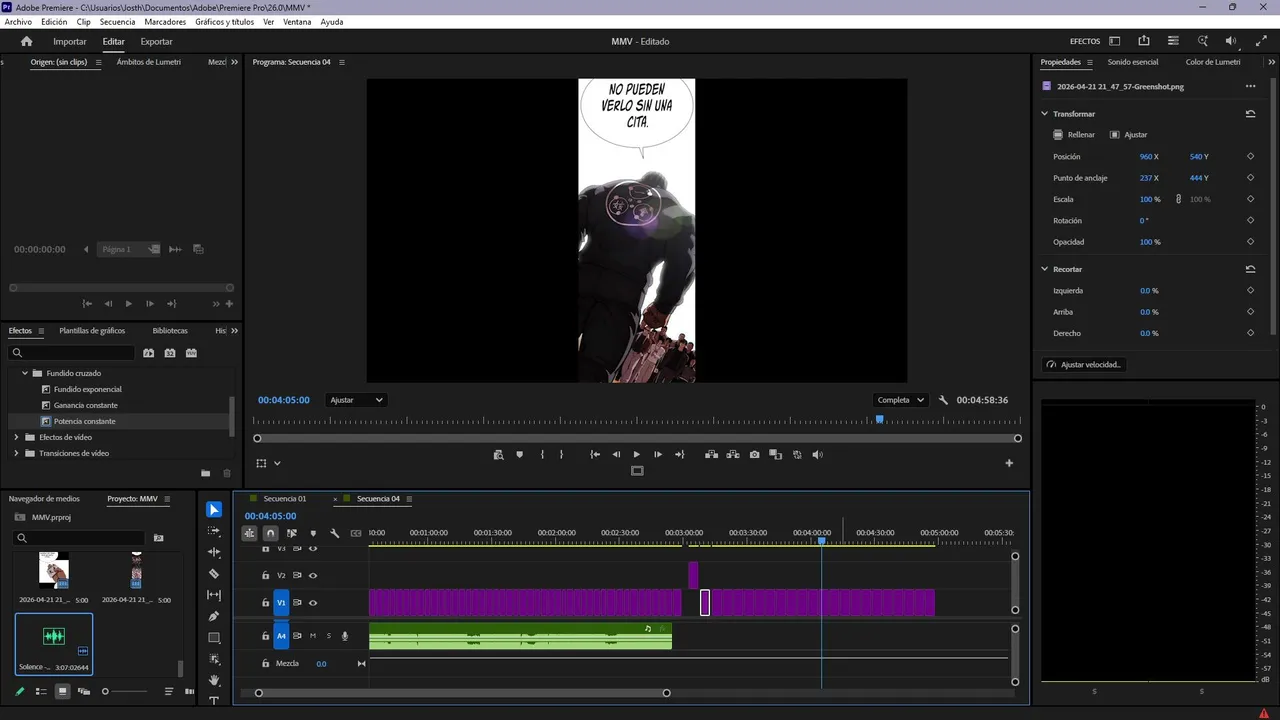Go to Home screen icon
The image size is (1280, 720).
point(27,41)
